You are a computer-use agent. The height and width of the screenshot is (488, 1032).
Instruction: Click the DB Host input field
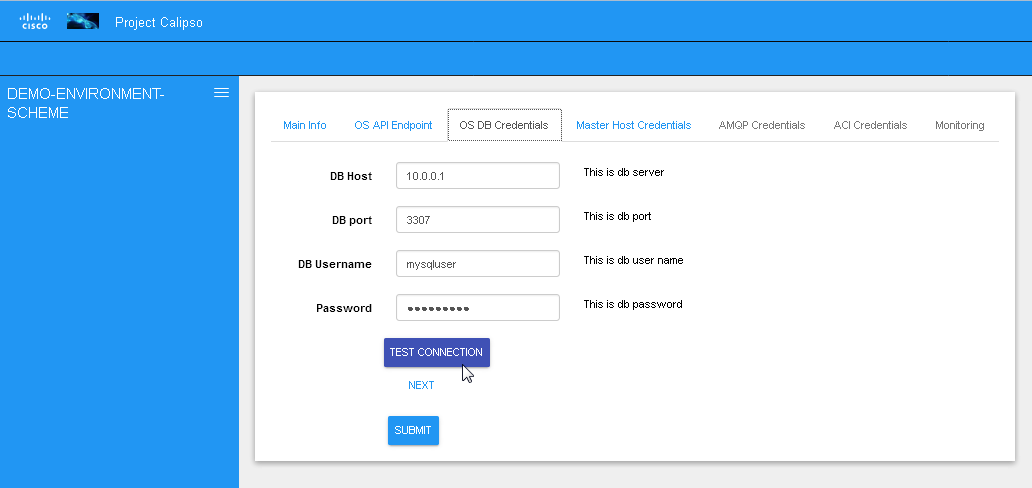(477, 176)
